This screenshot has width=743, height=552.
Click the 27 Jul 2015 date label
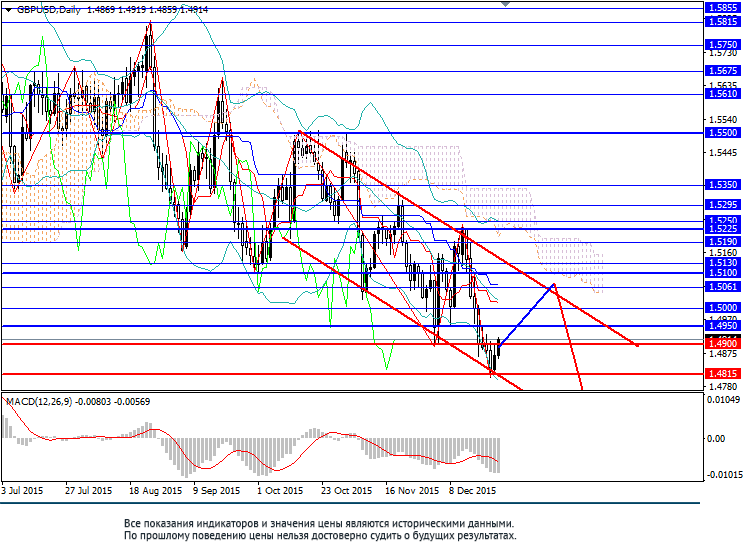point(89,491)
